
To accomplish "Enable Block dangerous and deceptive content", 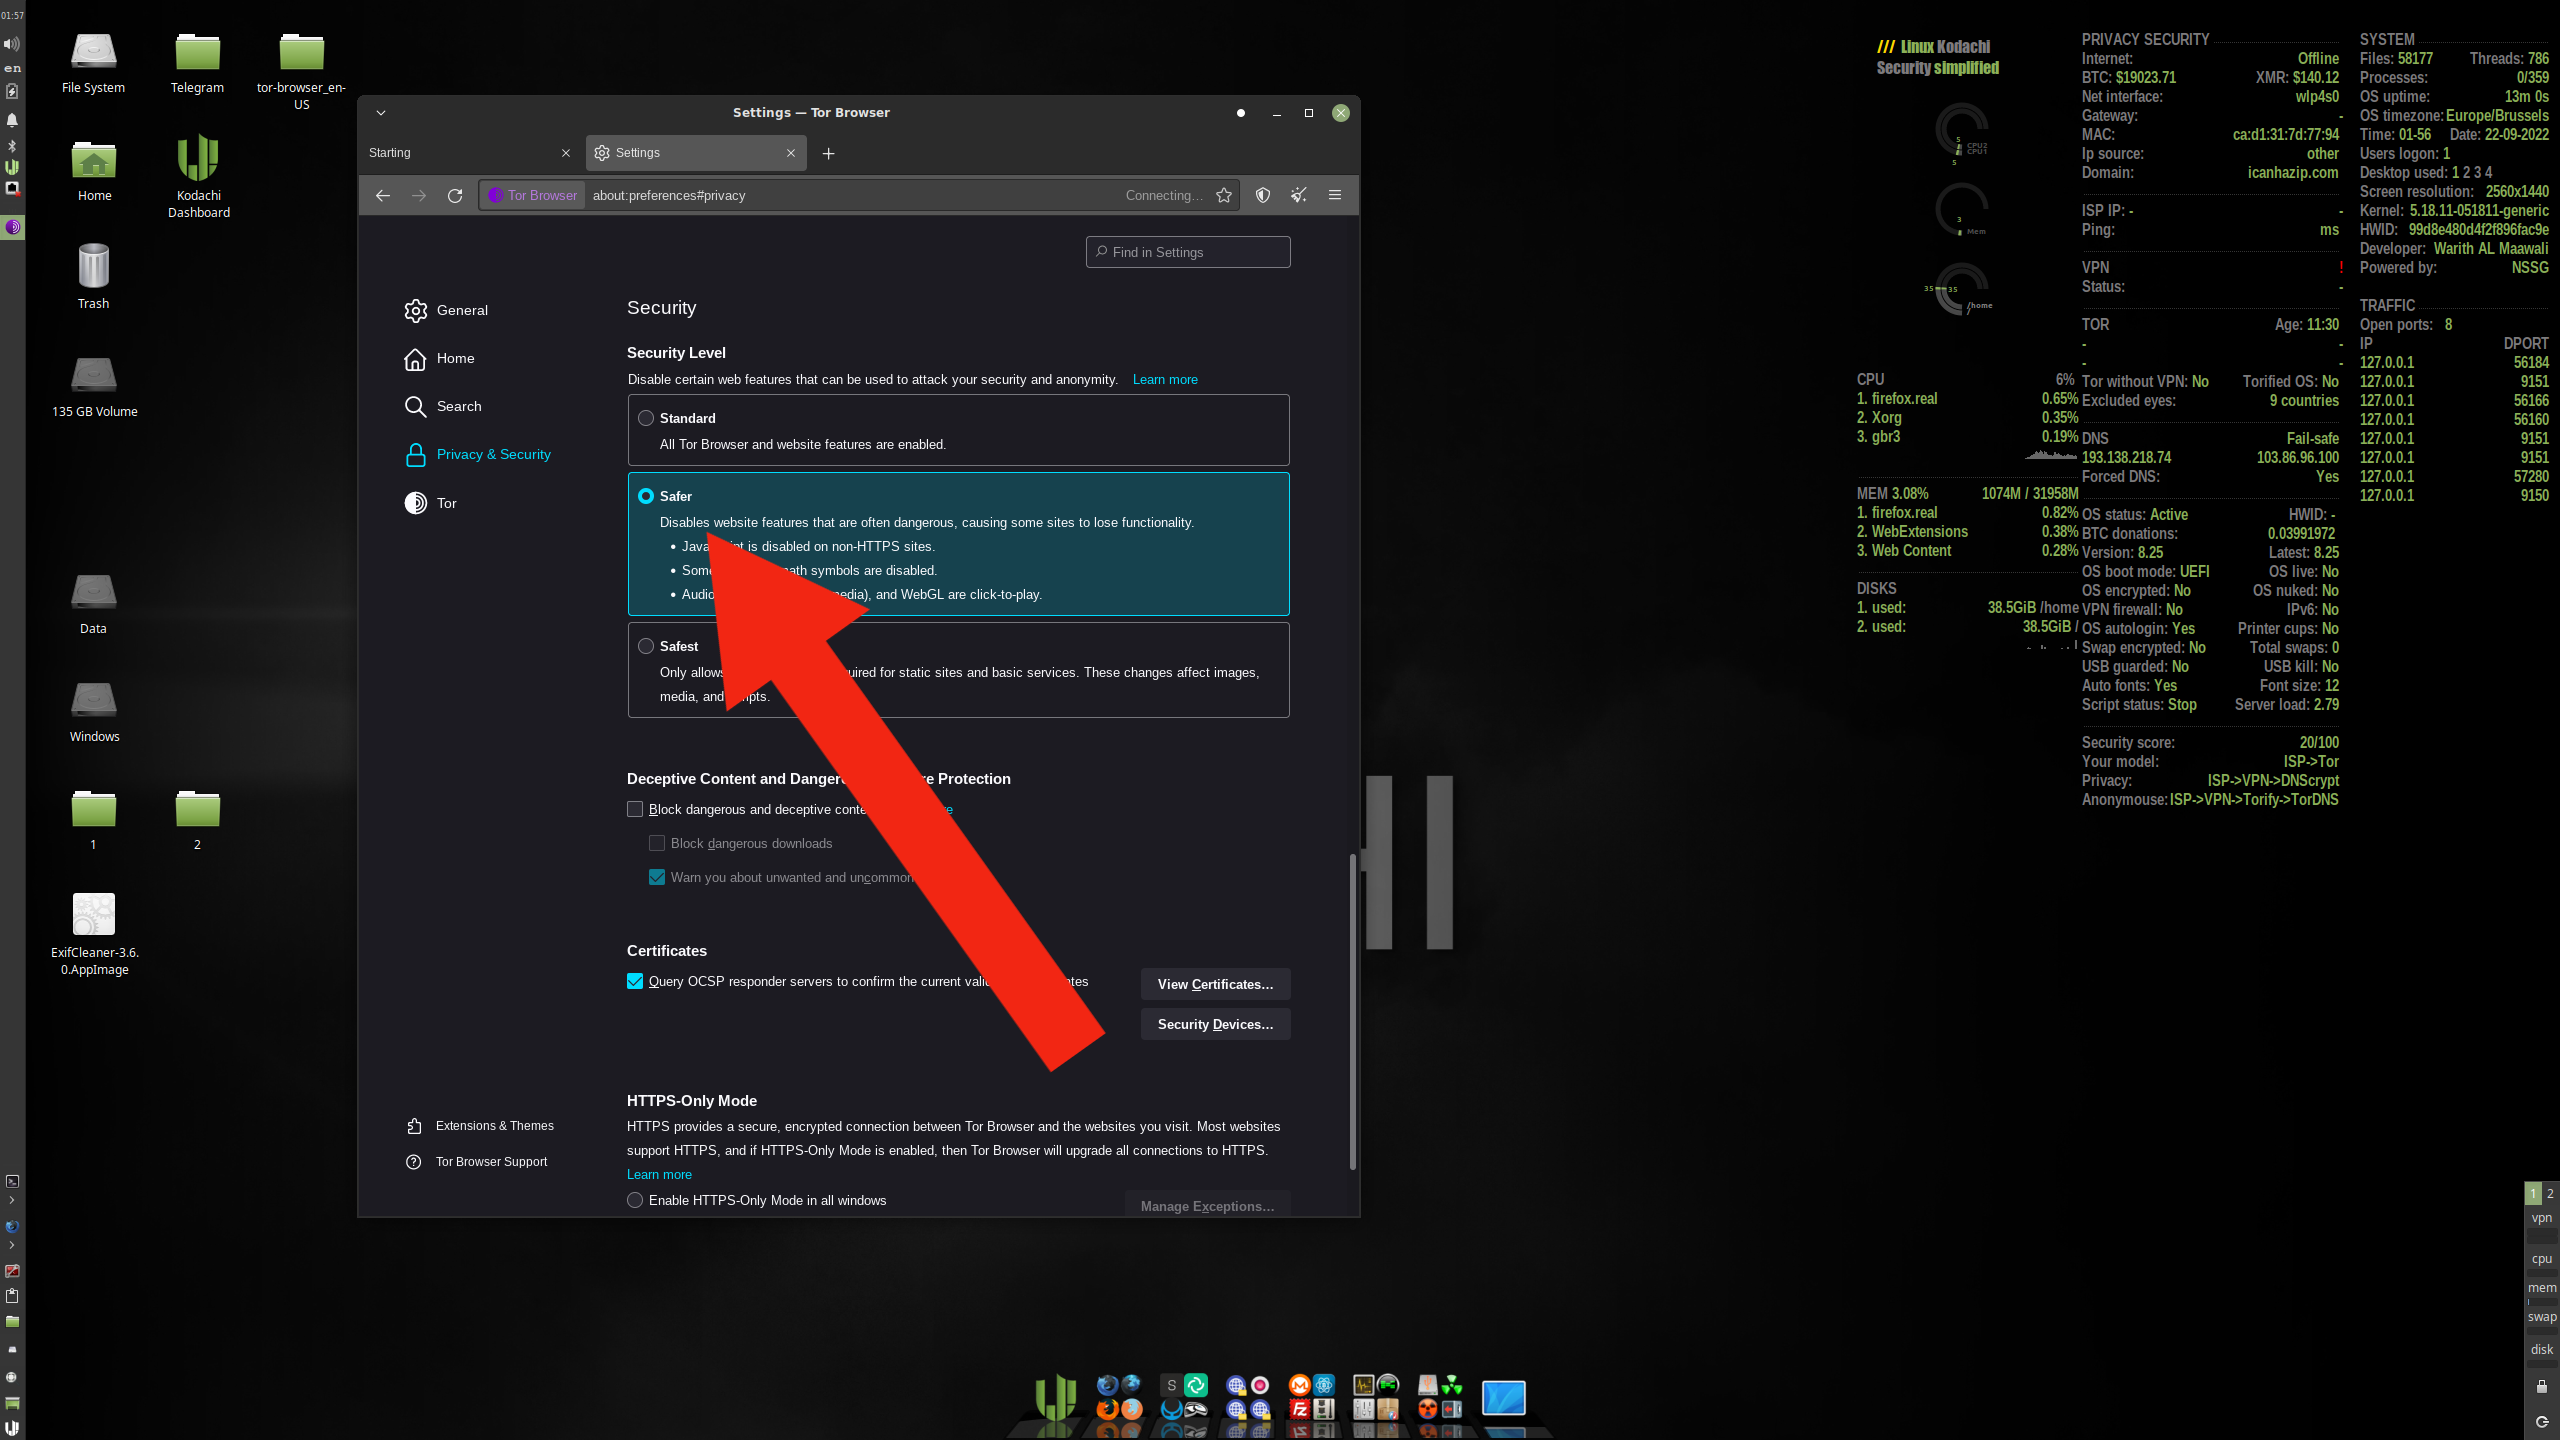I will coord(635,809).
